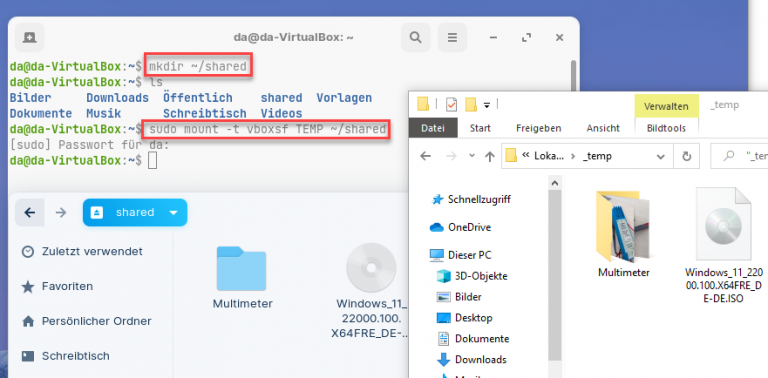This screenshot has width=768, height=378.
Task: Open Desktop in Explorer navigation pane
Action: click(x=464, y=318)
